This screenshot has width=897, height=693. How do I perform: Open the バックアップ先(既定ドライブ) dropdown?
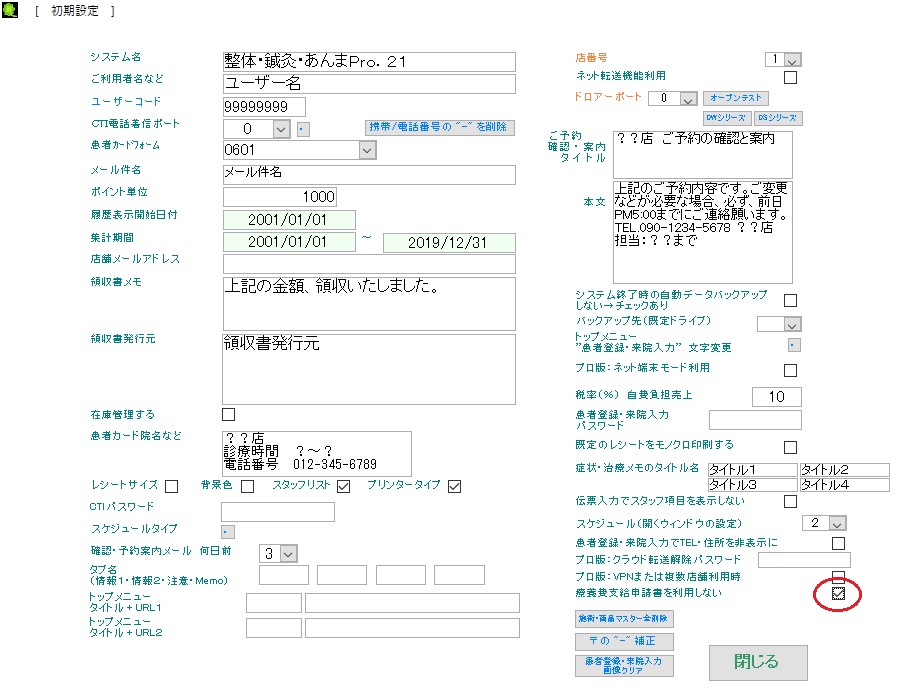[792, 324]
